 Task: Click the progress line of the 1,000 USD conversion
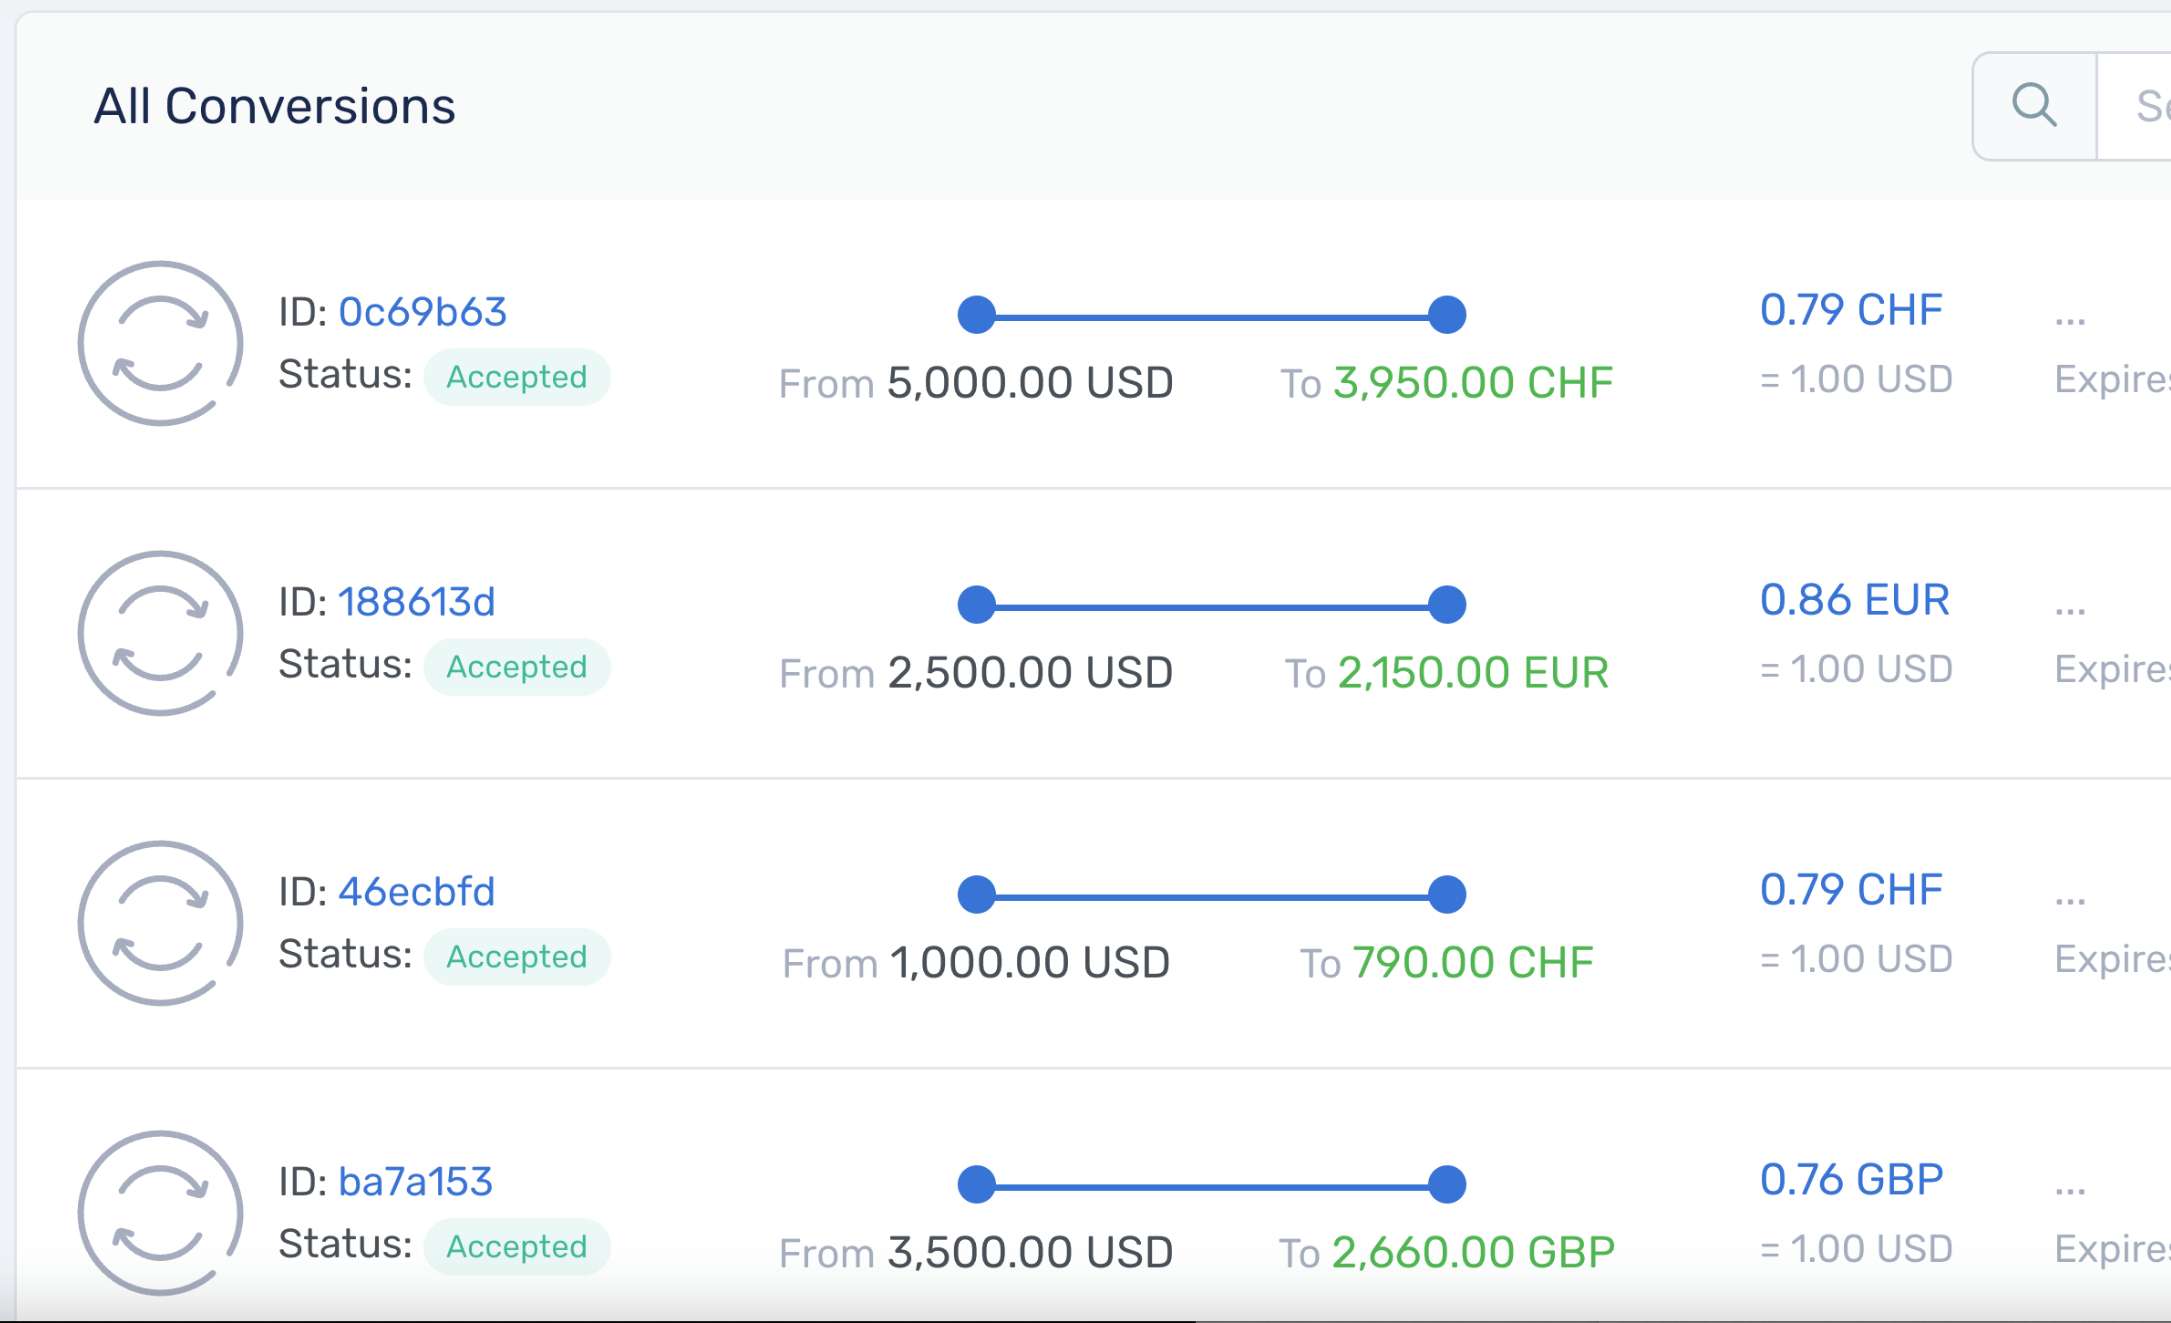(x=1210, y=894)
